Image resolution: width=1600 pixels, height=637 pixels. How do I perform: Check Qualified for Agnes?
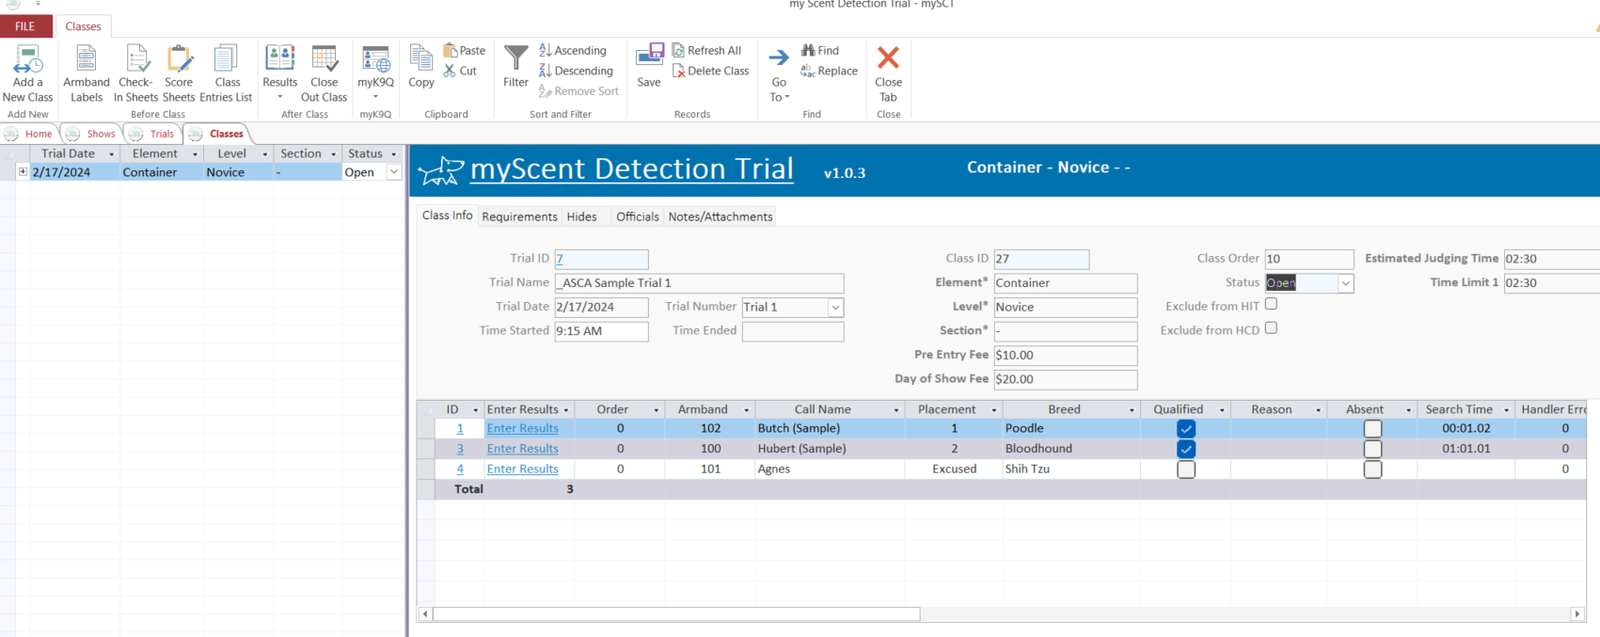(1186, 469)
